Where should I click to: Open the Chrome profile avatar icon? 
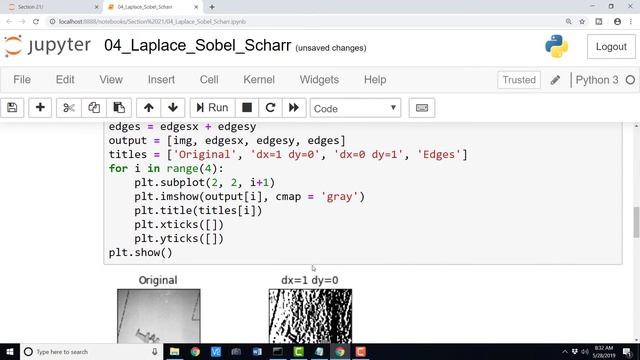tap(618, 22)
